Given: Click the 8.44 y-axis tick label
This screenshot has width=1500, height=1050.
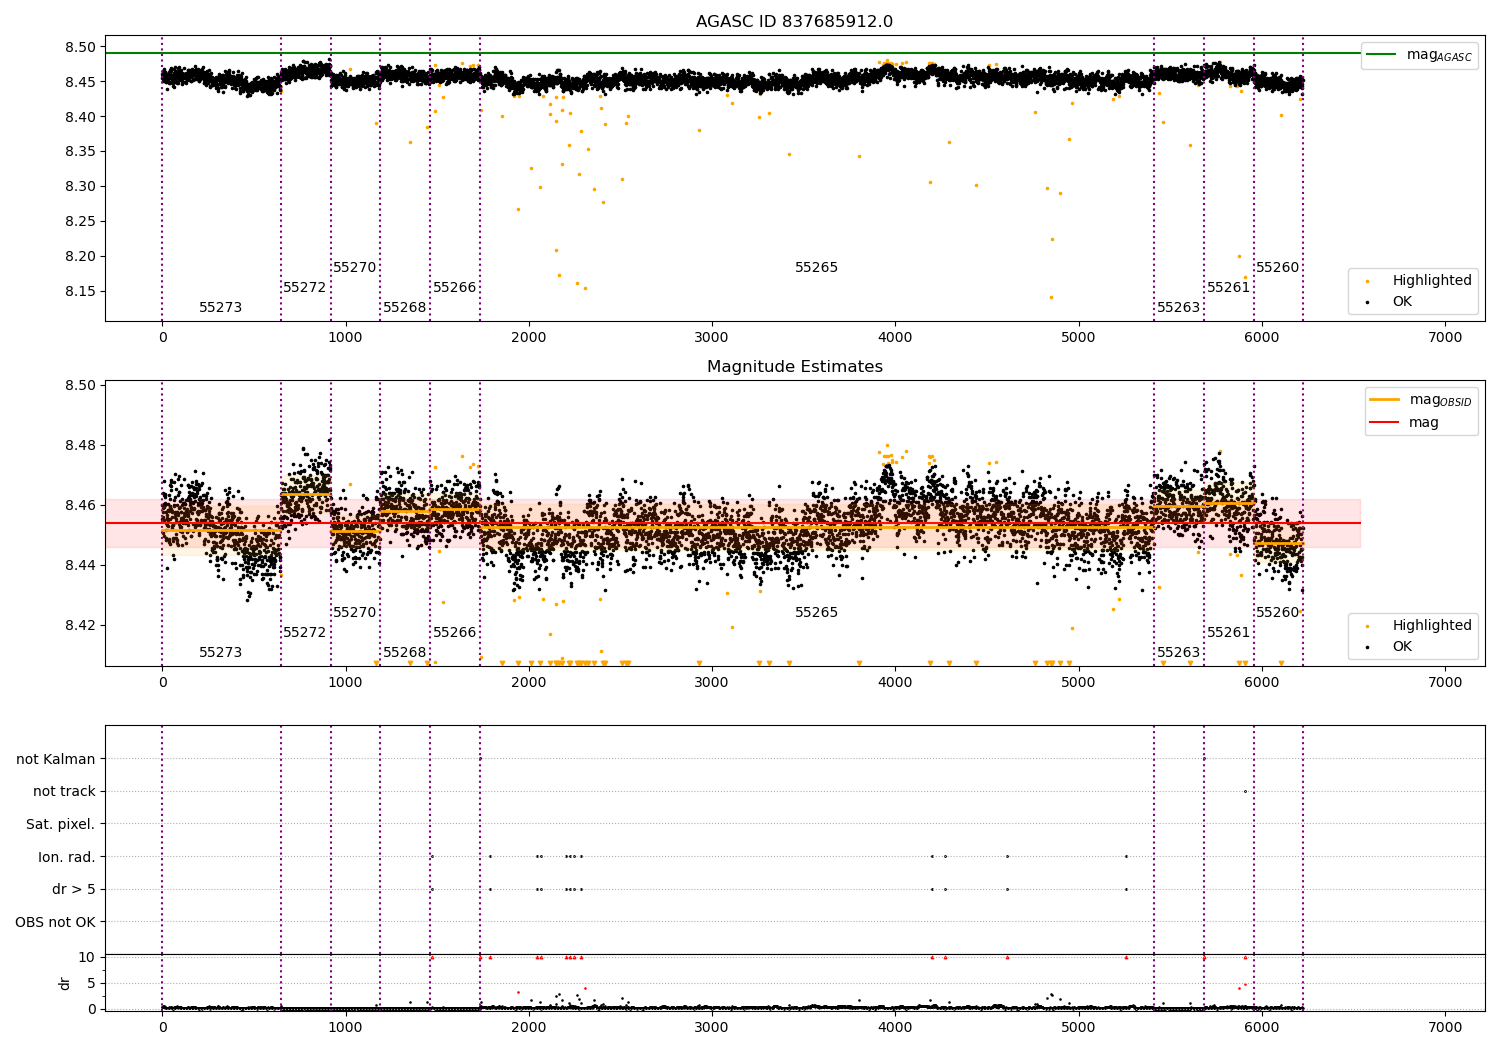Looking at the screenshot, I should [81, 566].
